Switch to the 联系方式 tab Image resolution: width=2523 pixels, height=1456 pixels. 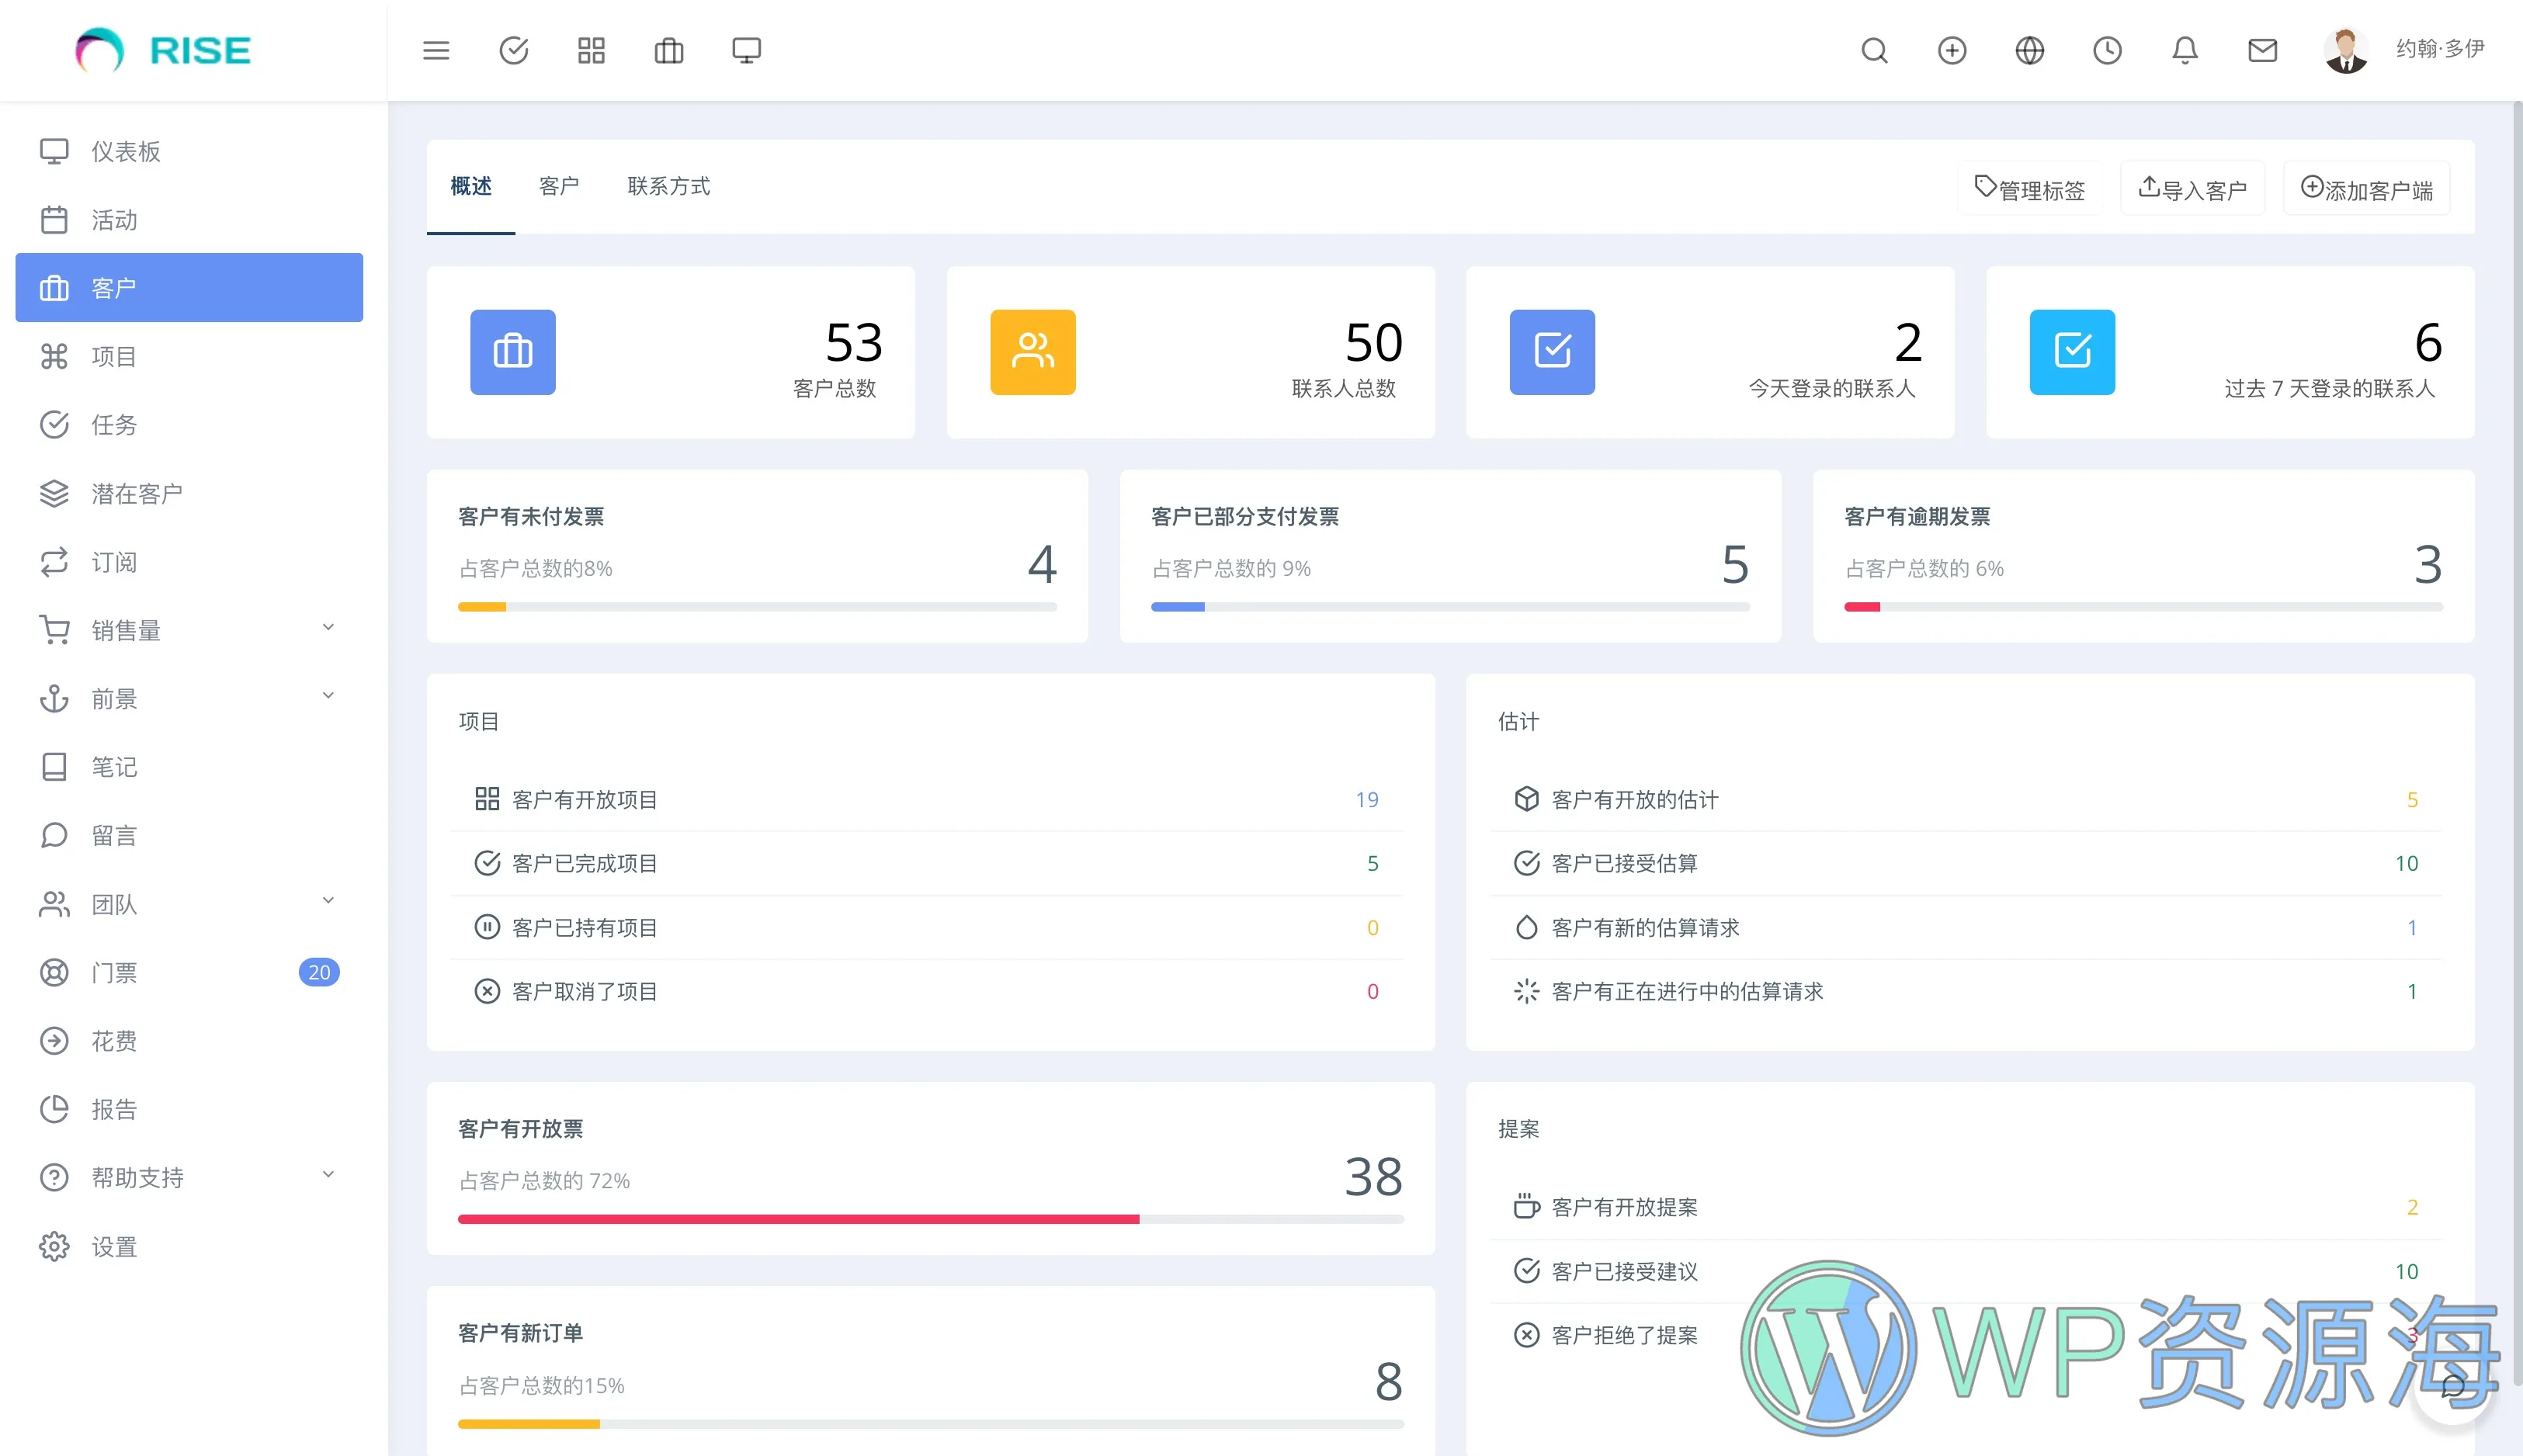click(x=669, y=186)
